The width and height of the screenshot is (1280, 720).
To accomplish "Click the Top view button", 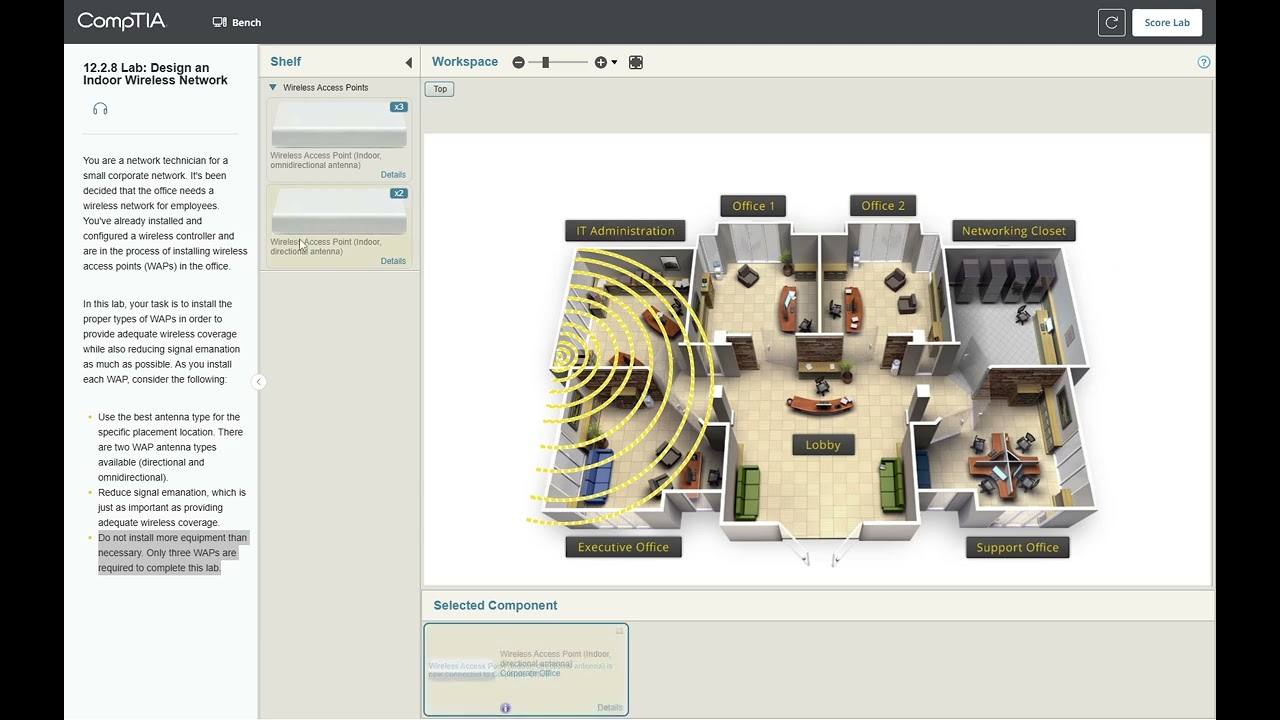I will (x=440, y=89).
